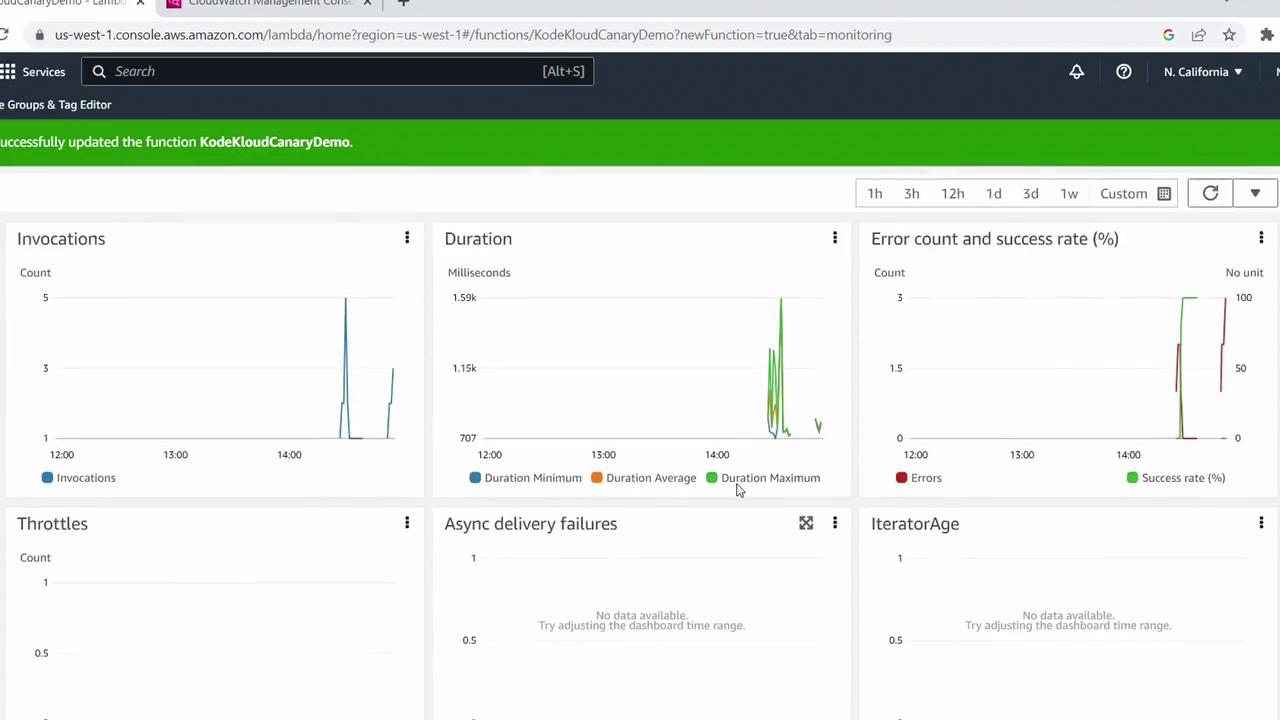Switch to CloudWatch Management Console tab
Image resolution: width=1280 pixels, height=720 pixels.
[x=270, y=3]
